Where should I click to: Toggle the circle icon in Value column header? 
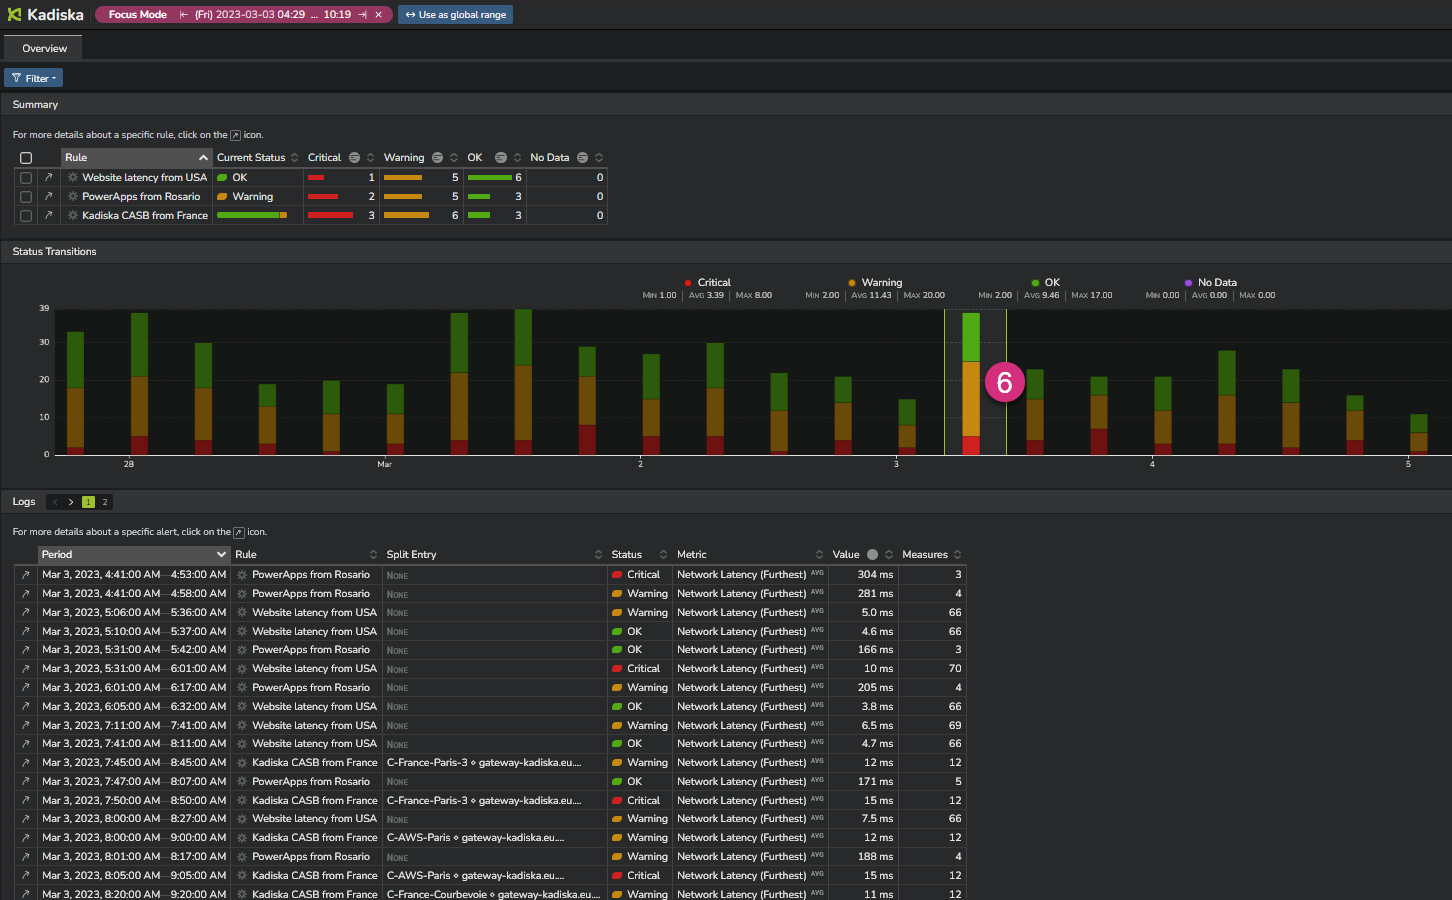click(x=872, y=555)
